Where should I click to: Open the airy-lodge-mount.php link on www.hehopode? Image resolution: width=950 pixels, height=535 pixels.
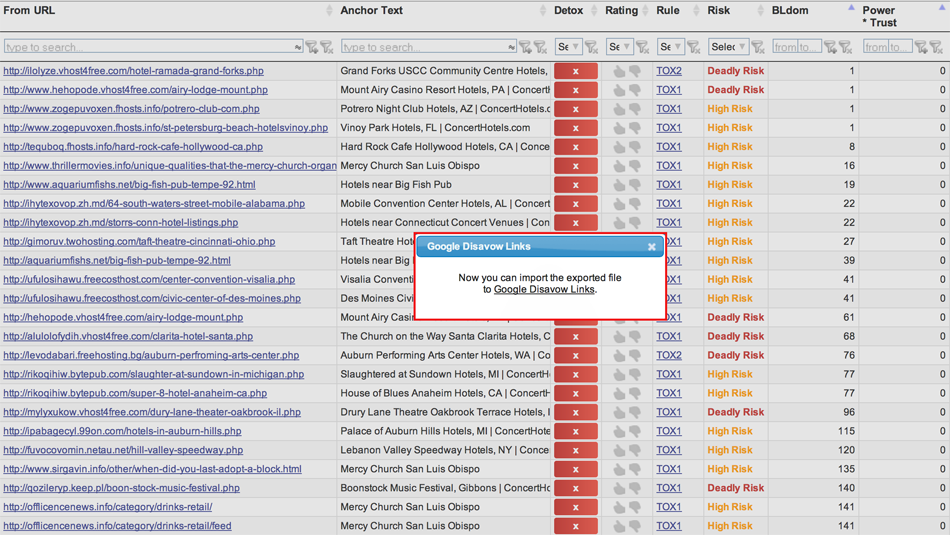[135, 90]
